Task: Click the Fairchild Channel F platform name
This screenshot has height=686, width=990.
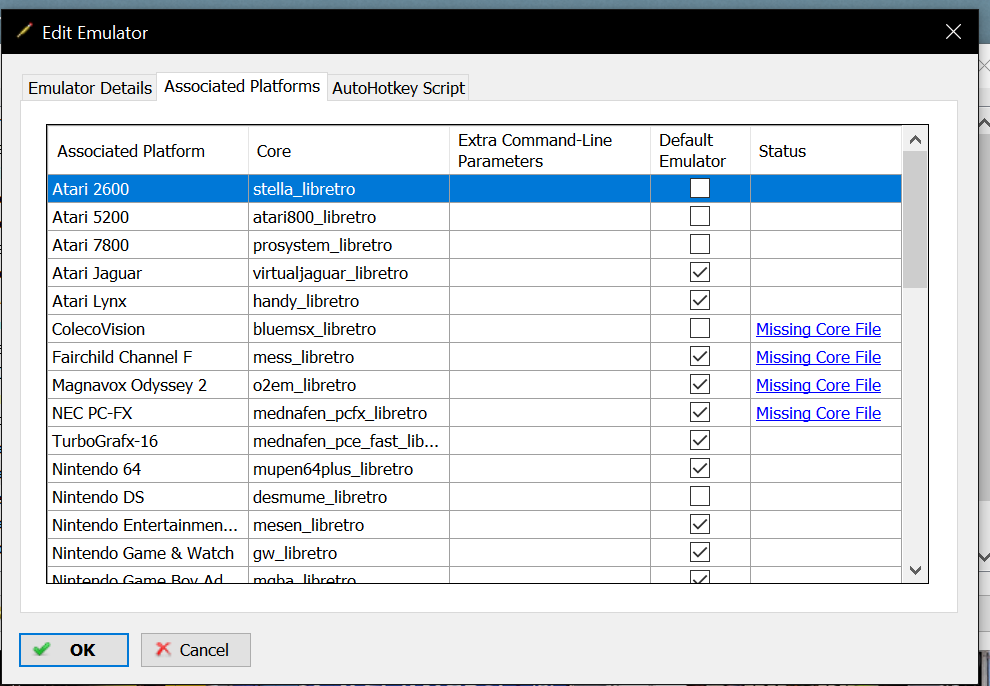Action: pyautogui.click(x=122, y=357)
